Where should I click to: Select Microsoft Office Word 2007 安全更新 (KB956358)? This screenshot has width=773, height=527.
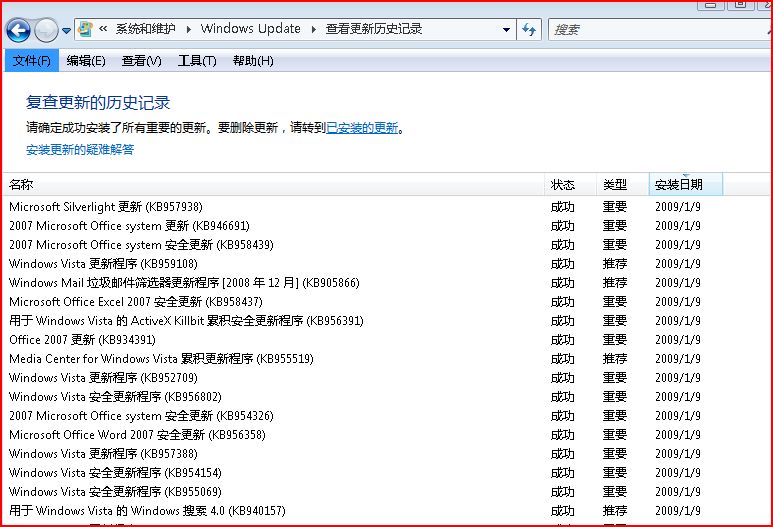[x=386, y=434]
